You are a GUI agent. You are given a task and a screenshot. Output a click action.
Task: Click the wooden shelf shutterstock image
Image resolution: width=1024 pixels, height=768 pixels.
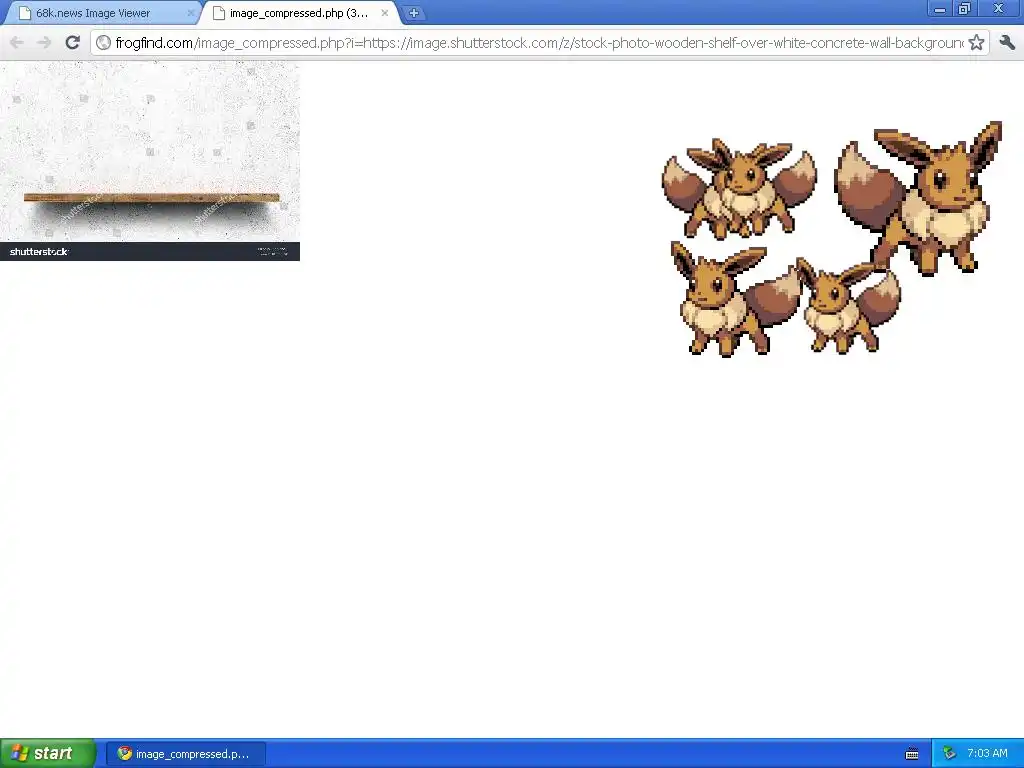pyautogui.click(x=150, y=161)
